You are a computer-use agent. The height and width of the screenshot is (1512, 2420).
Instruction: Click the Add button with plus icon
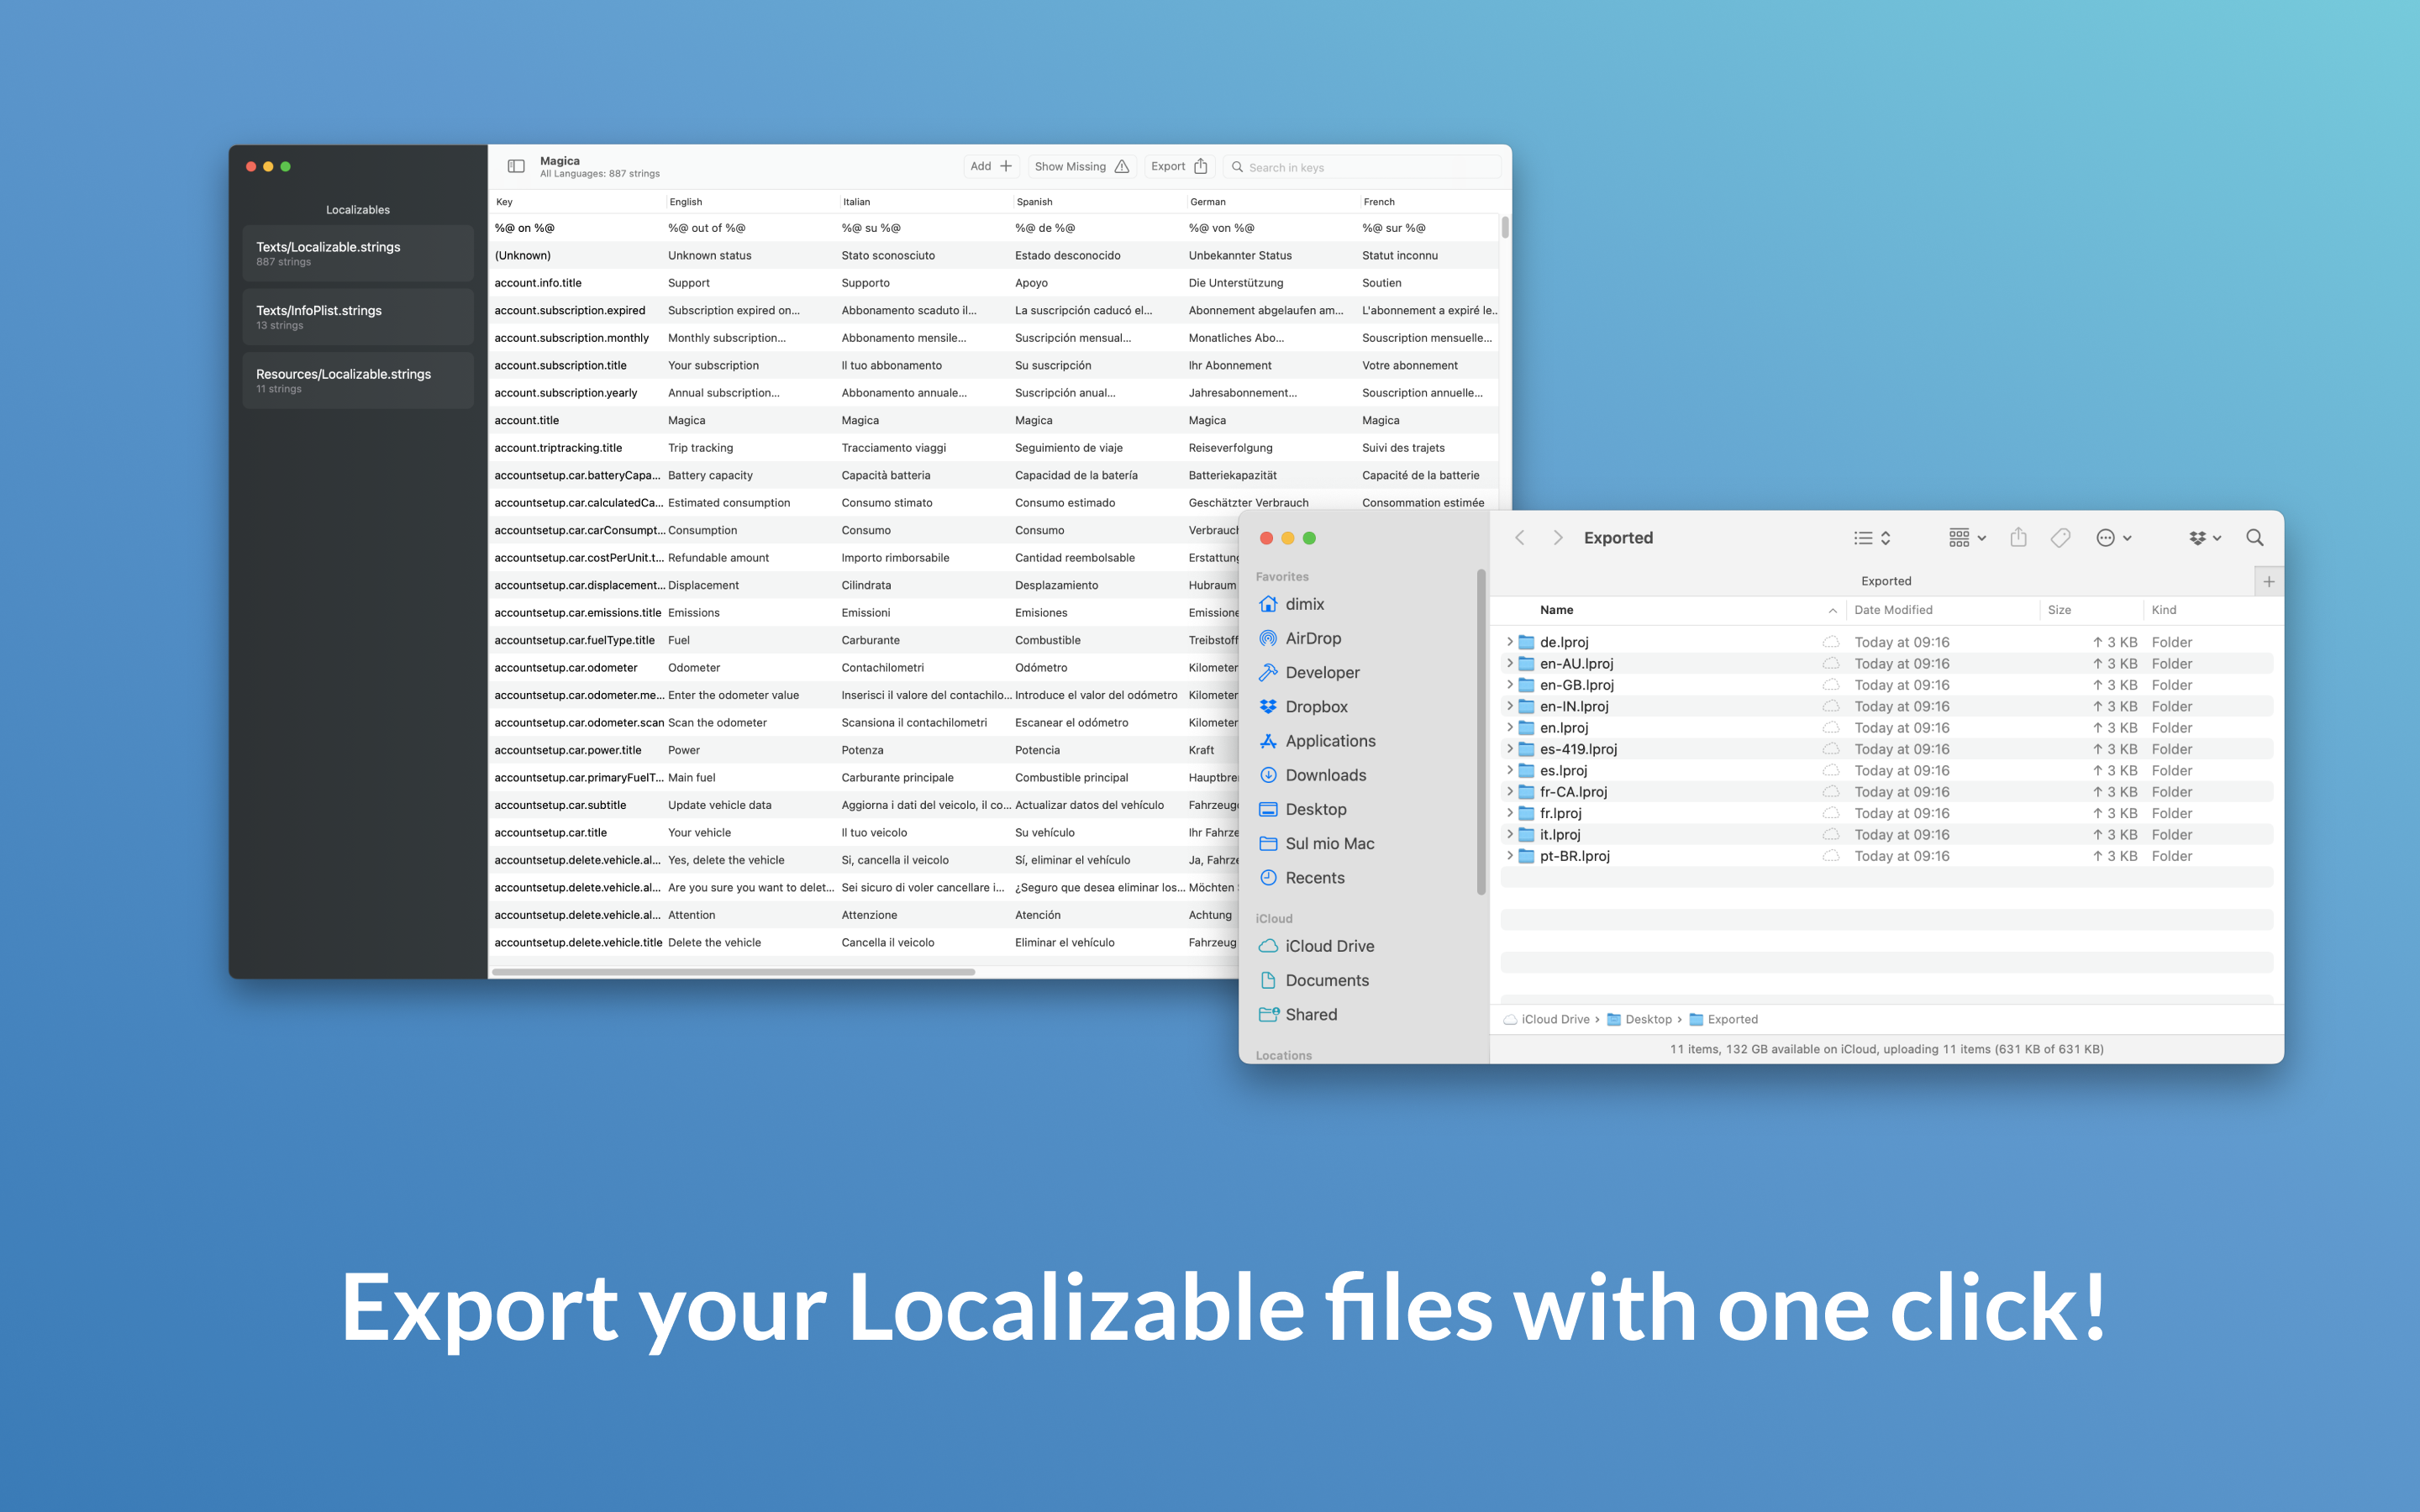pyautogui.click(x=991, y=166)
